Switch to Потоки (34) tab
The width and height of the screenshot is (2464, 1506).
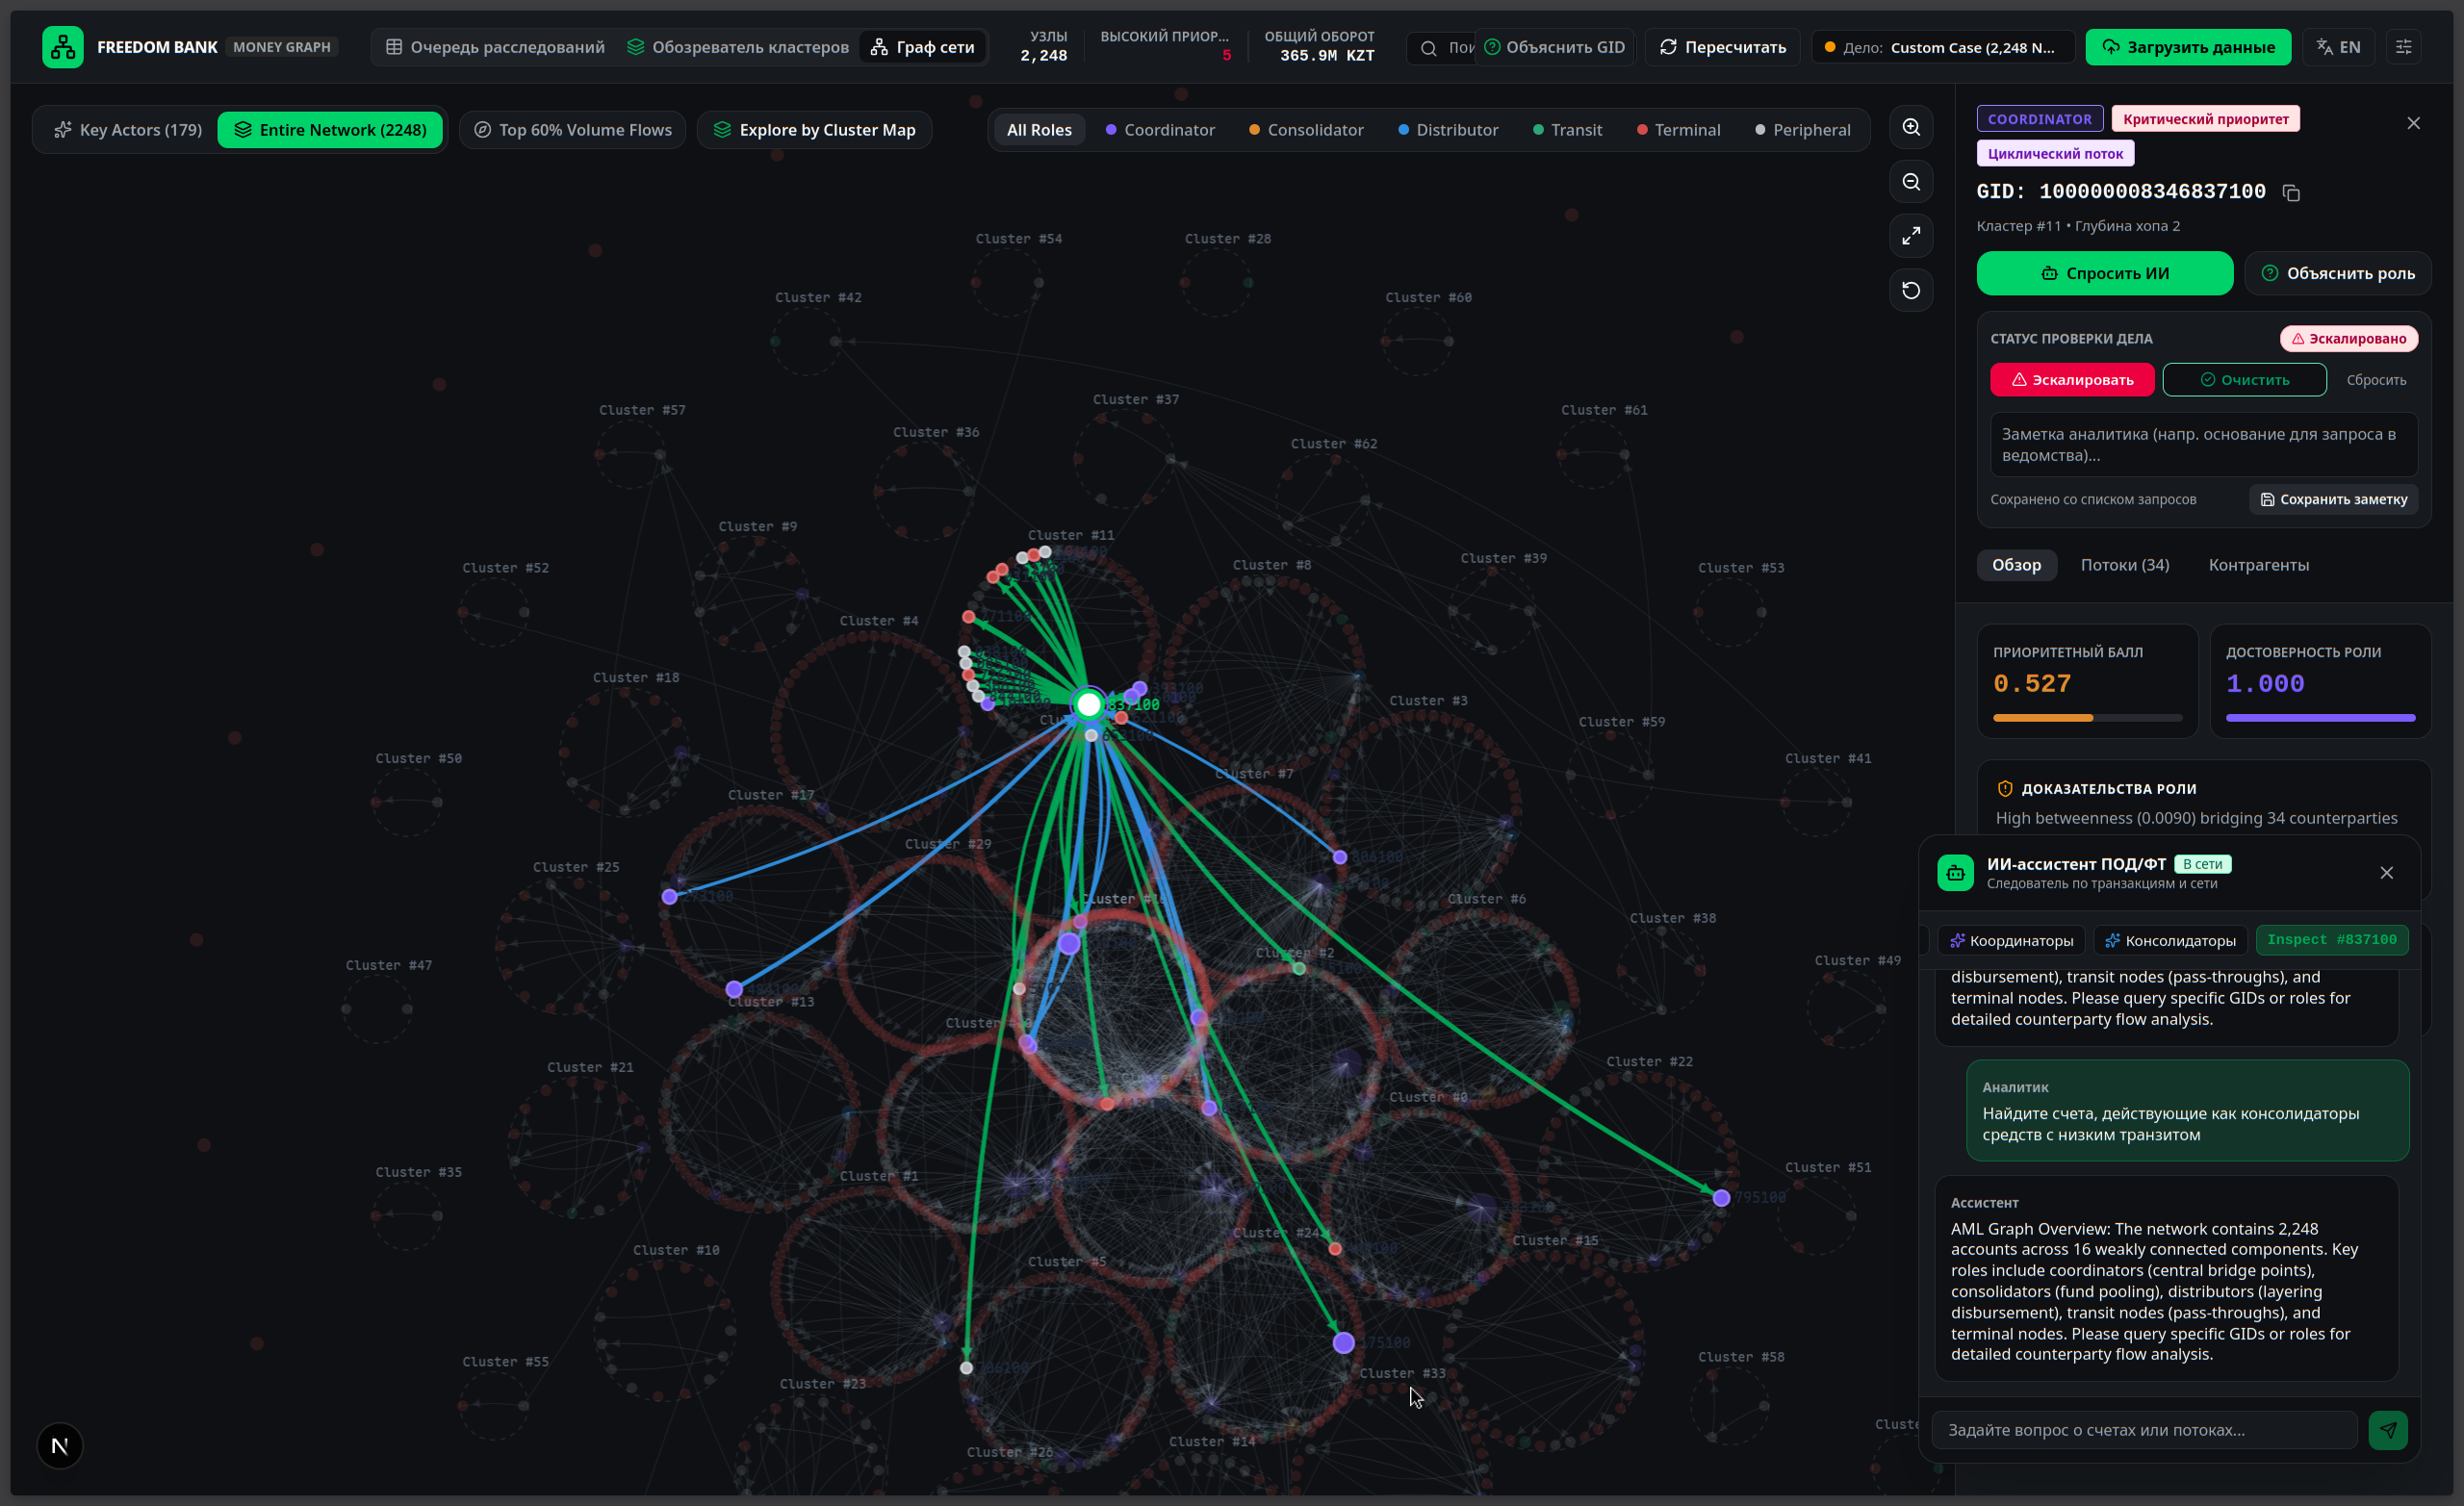(x=2125, y=565)
